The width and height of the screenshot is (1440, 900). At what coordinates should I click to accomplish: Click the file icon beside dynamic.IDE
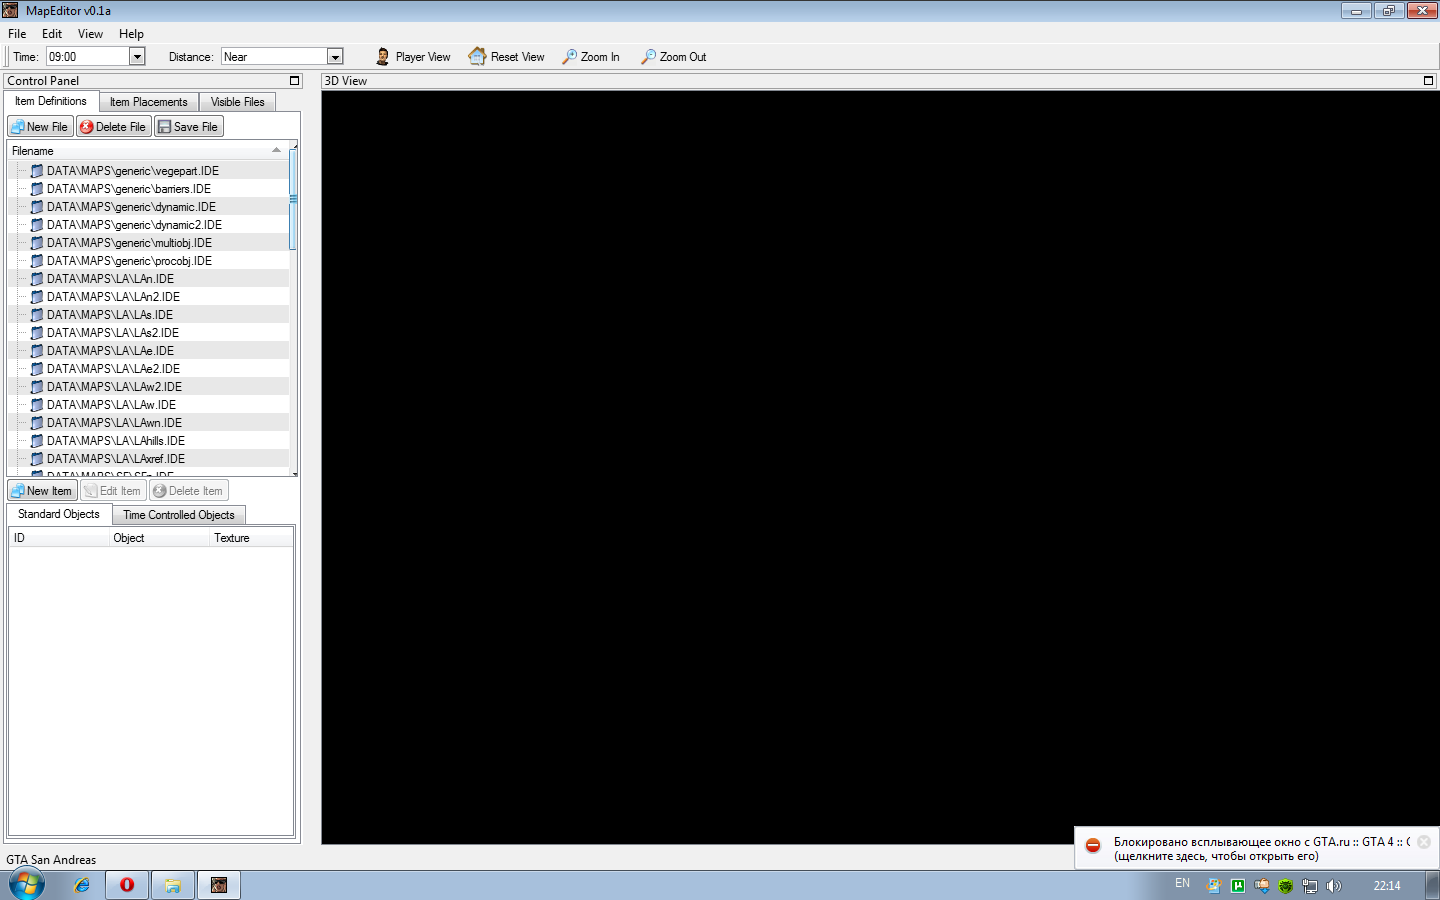tap(37, 207)
